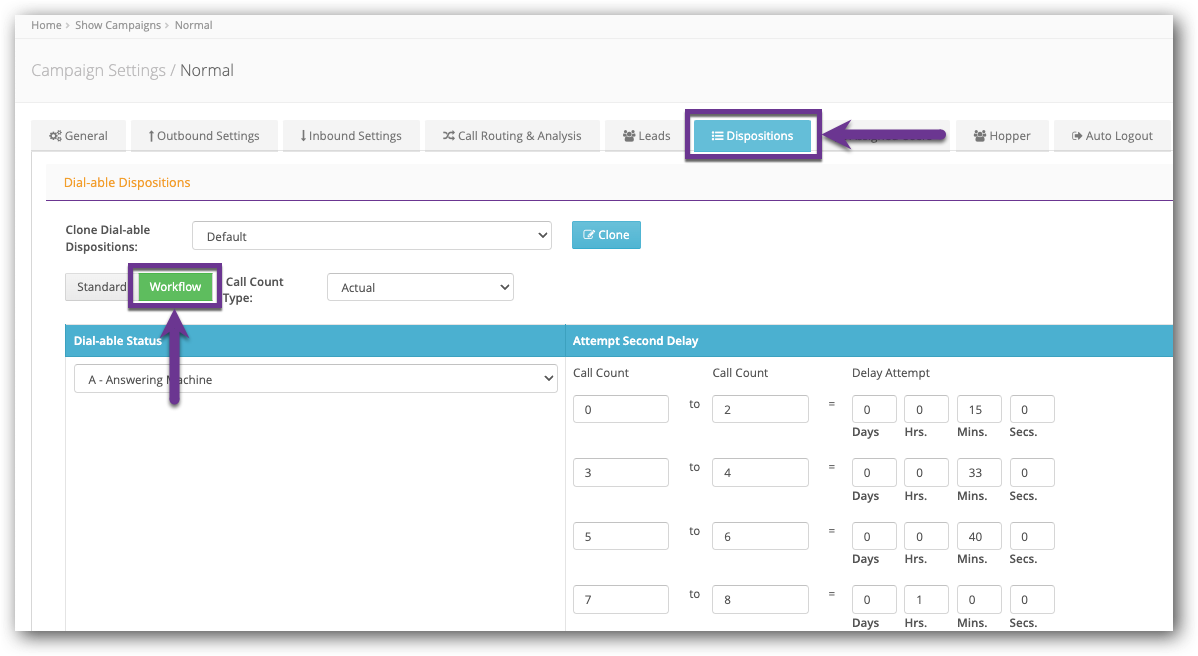Open the Clone Dial-able Dispositions dropdown
Screen dimensions: 1198x656
point(371,235)
